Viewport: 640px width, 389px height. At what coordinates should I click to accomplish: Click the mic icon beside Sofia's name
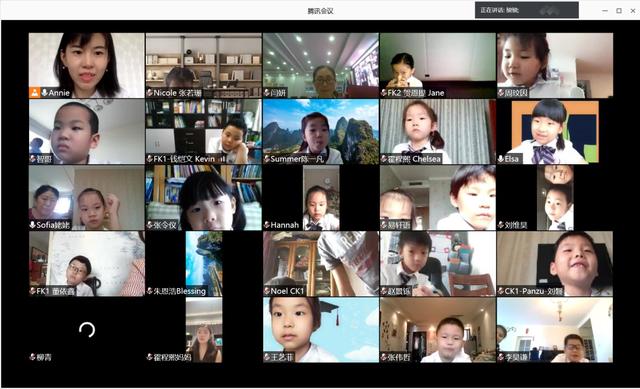click(x=33, y=225)
